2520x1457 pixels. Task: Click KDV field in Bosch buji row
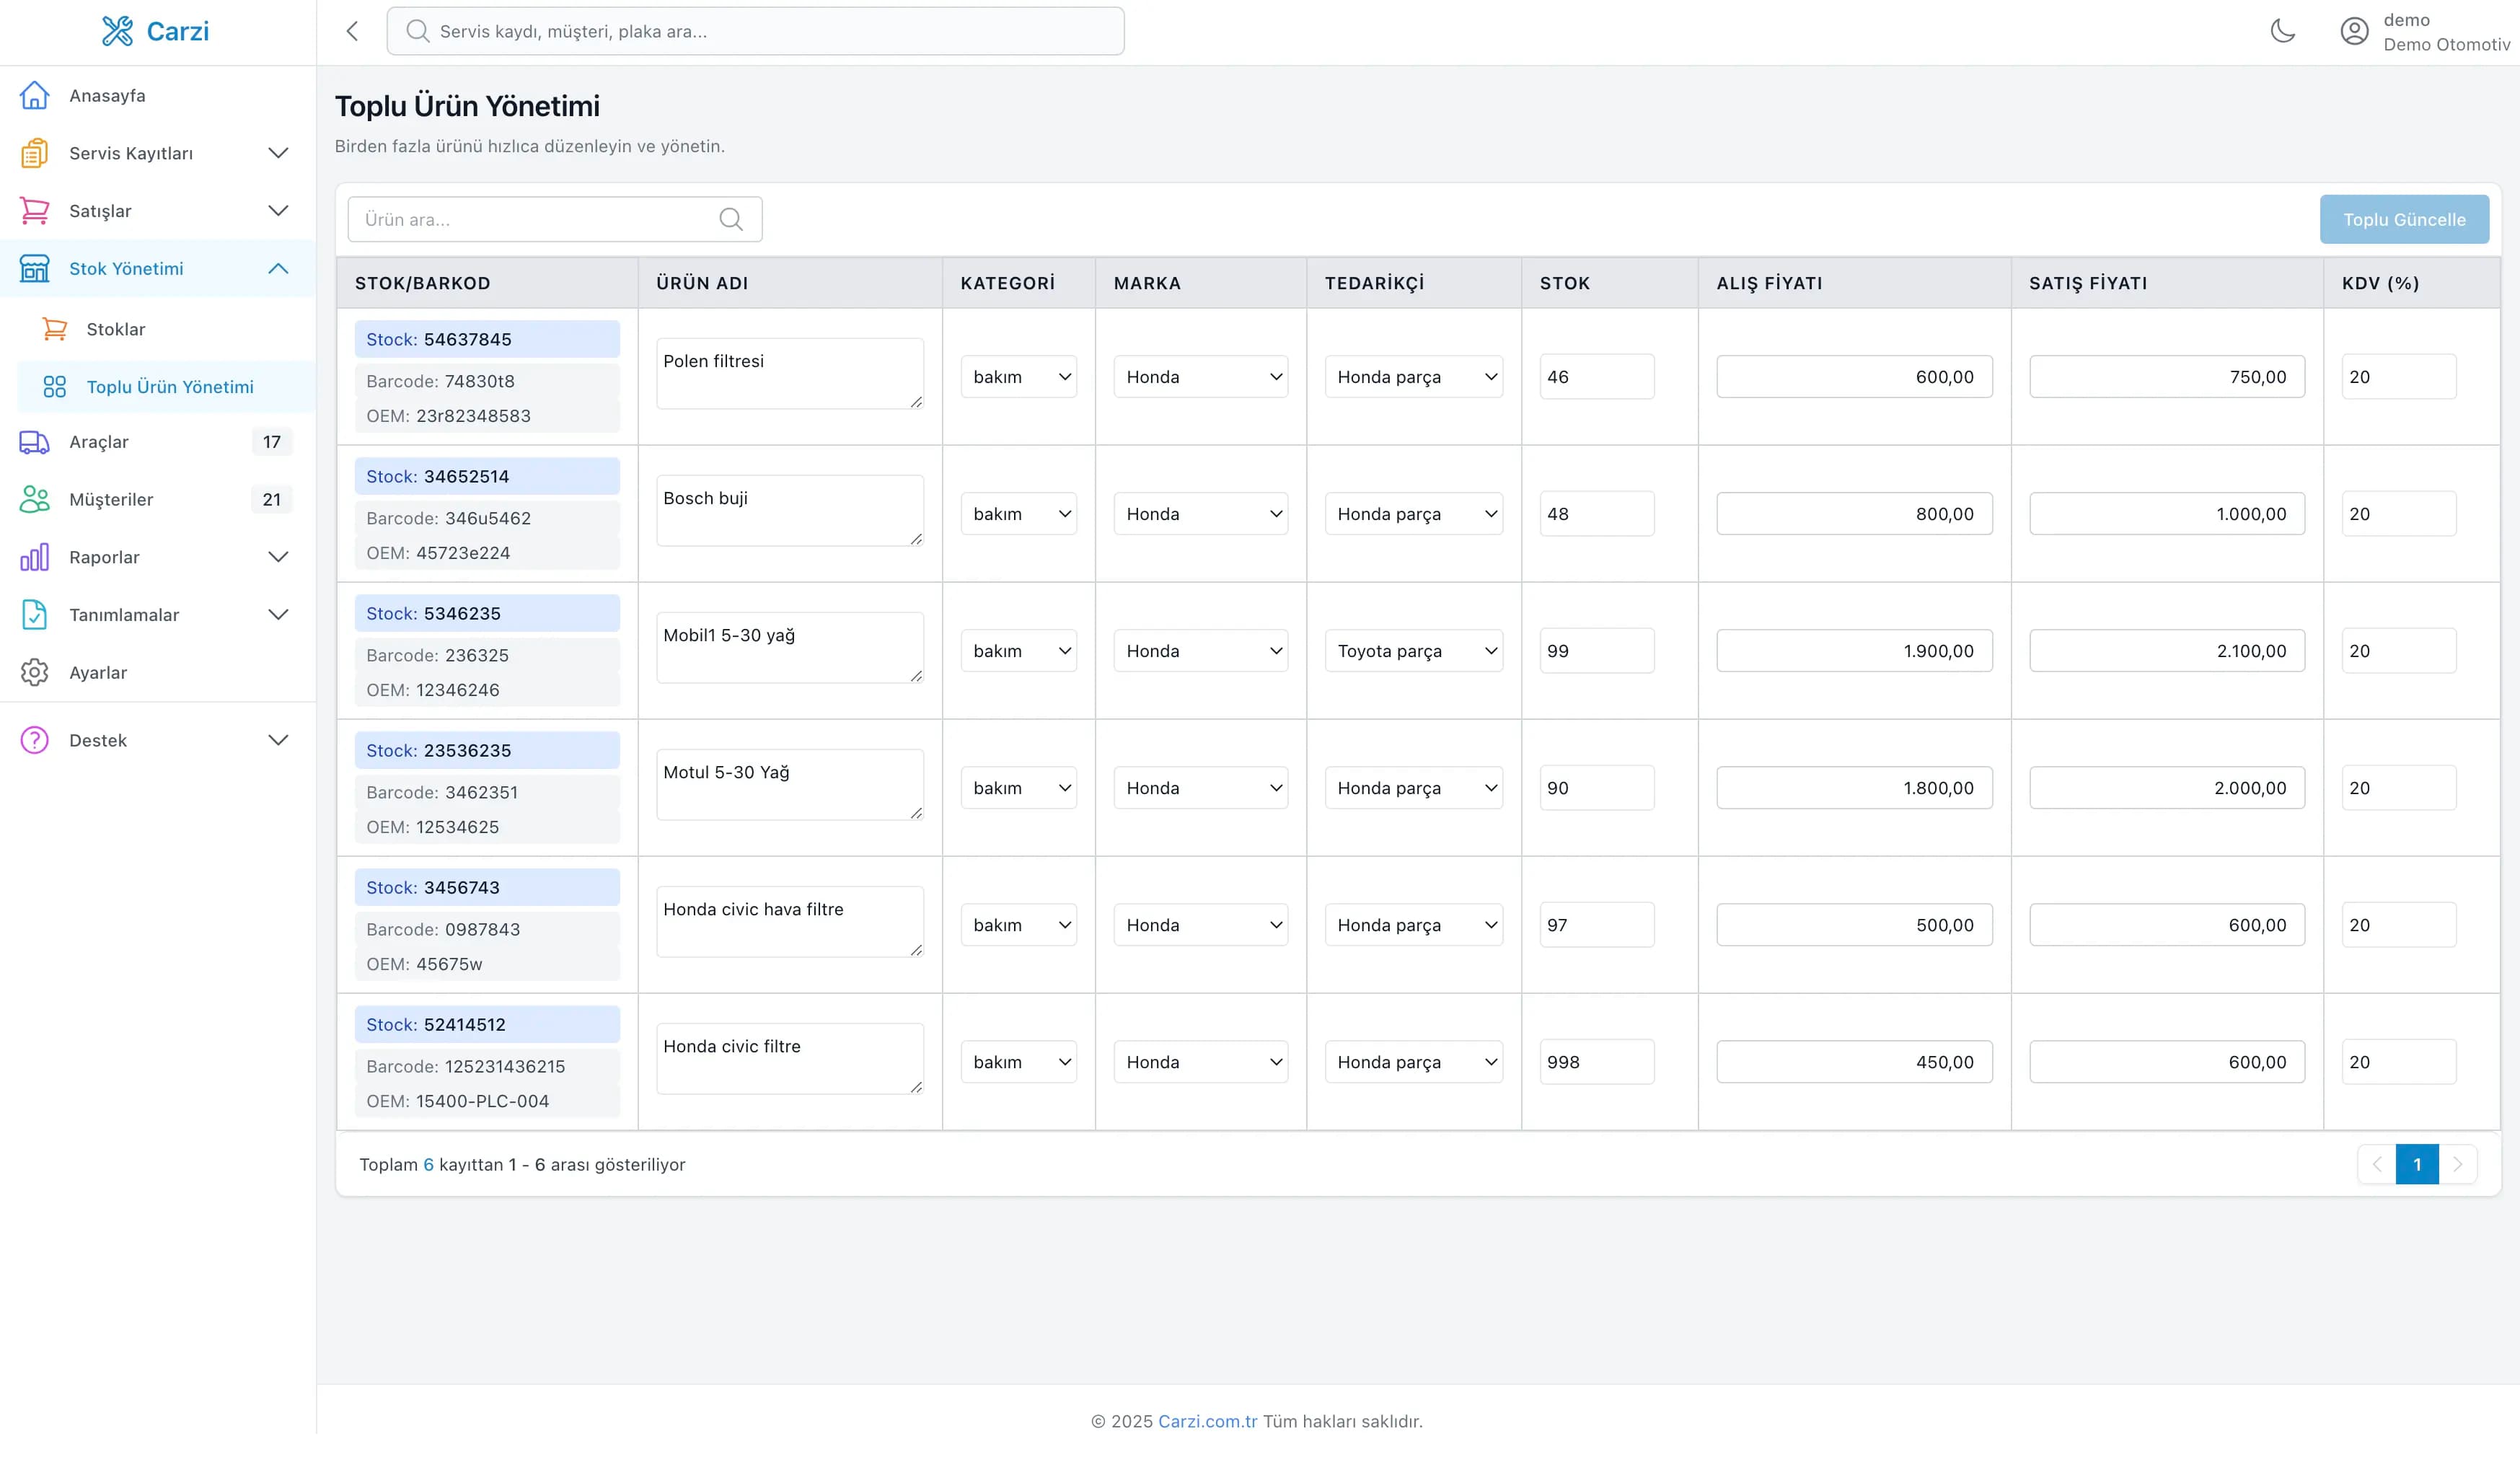pyautogui.click(x=2398, y=514)
